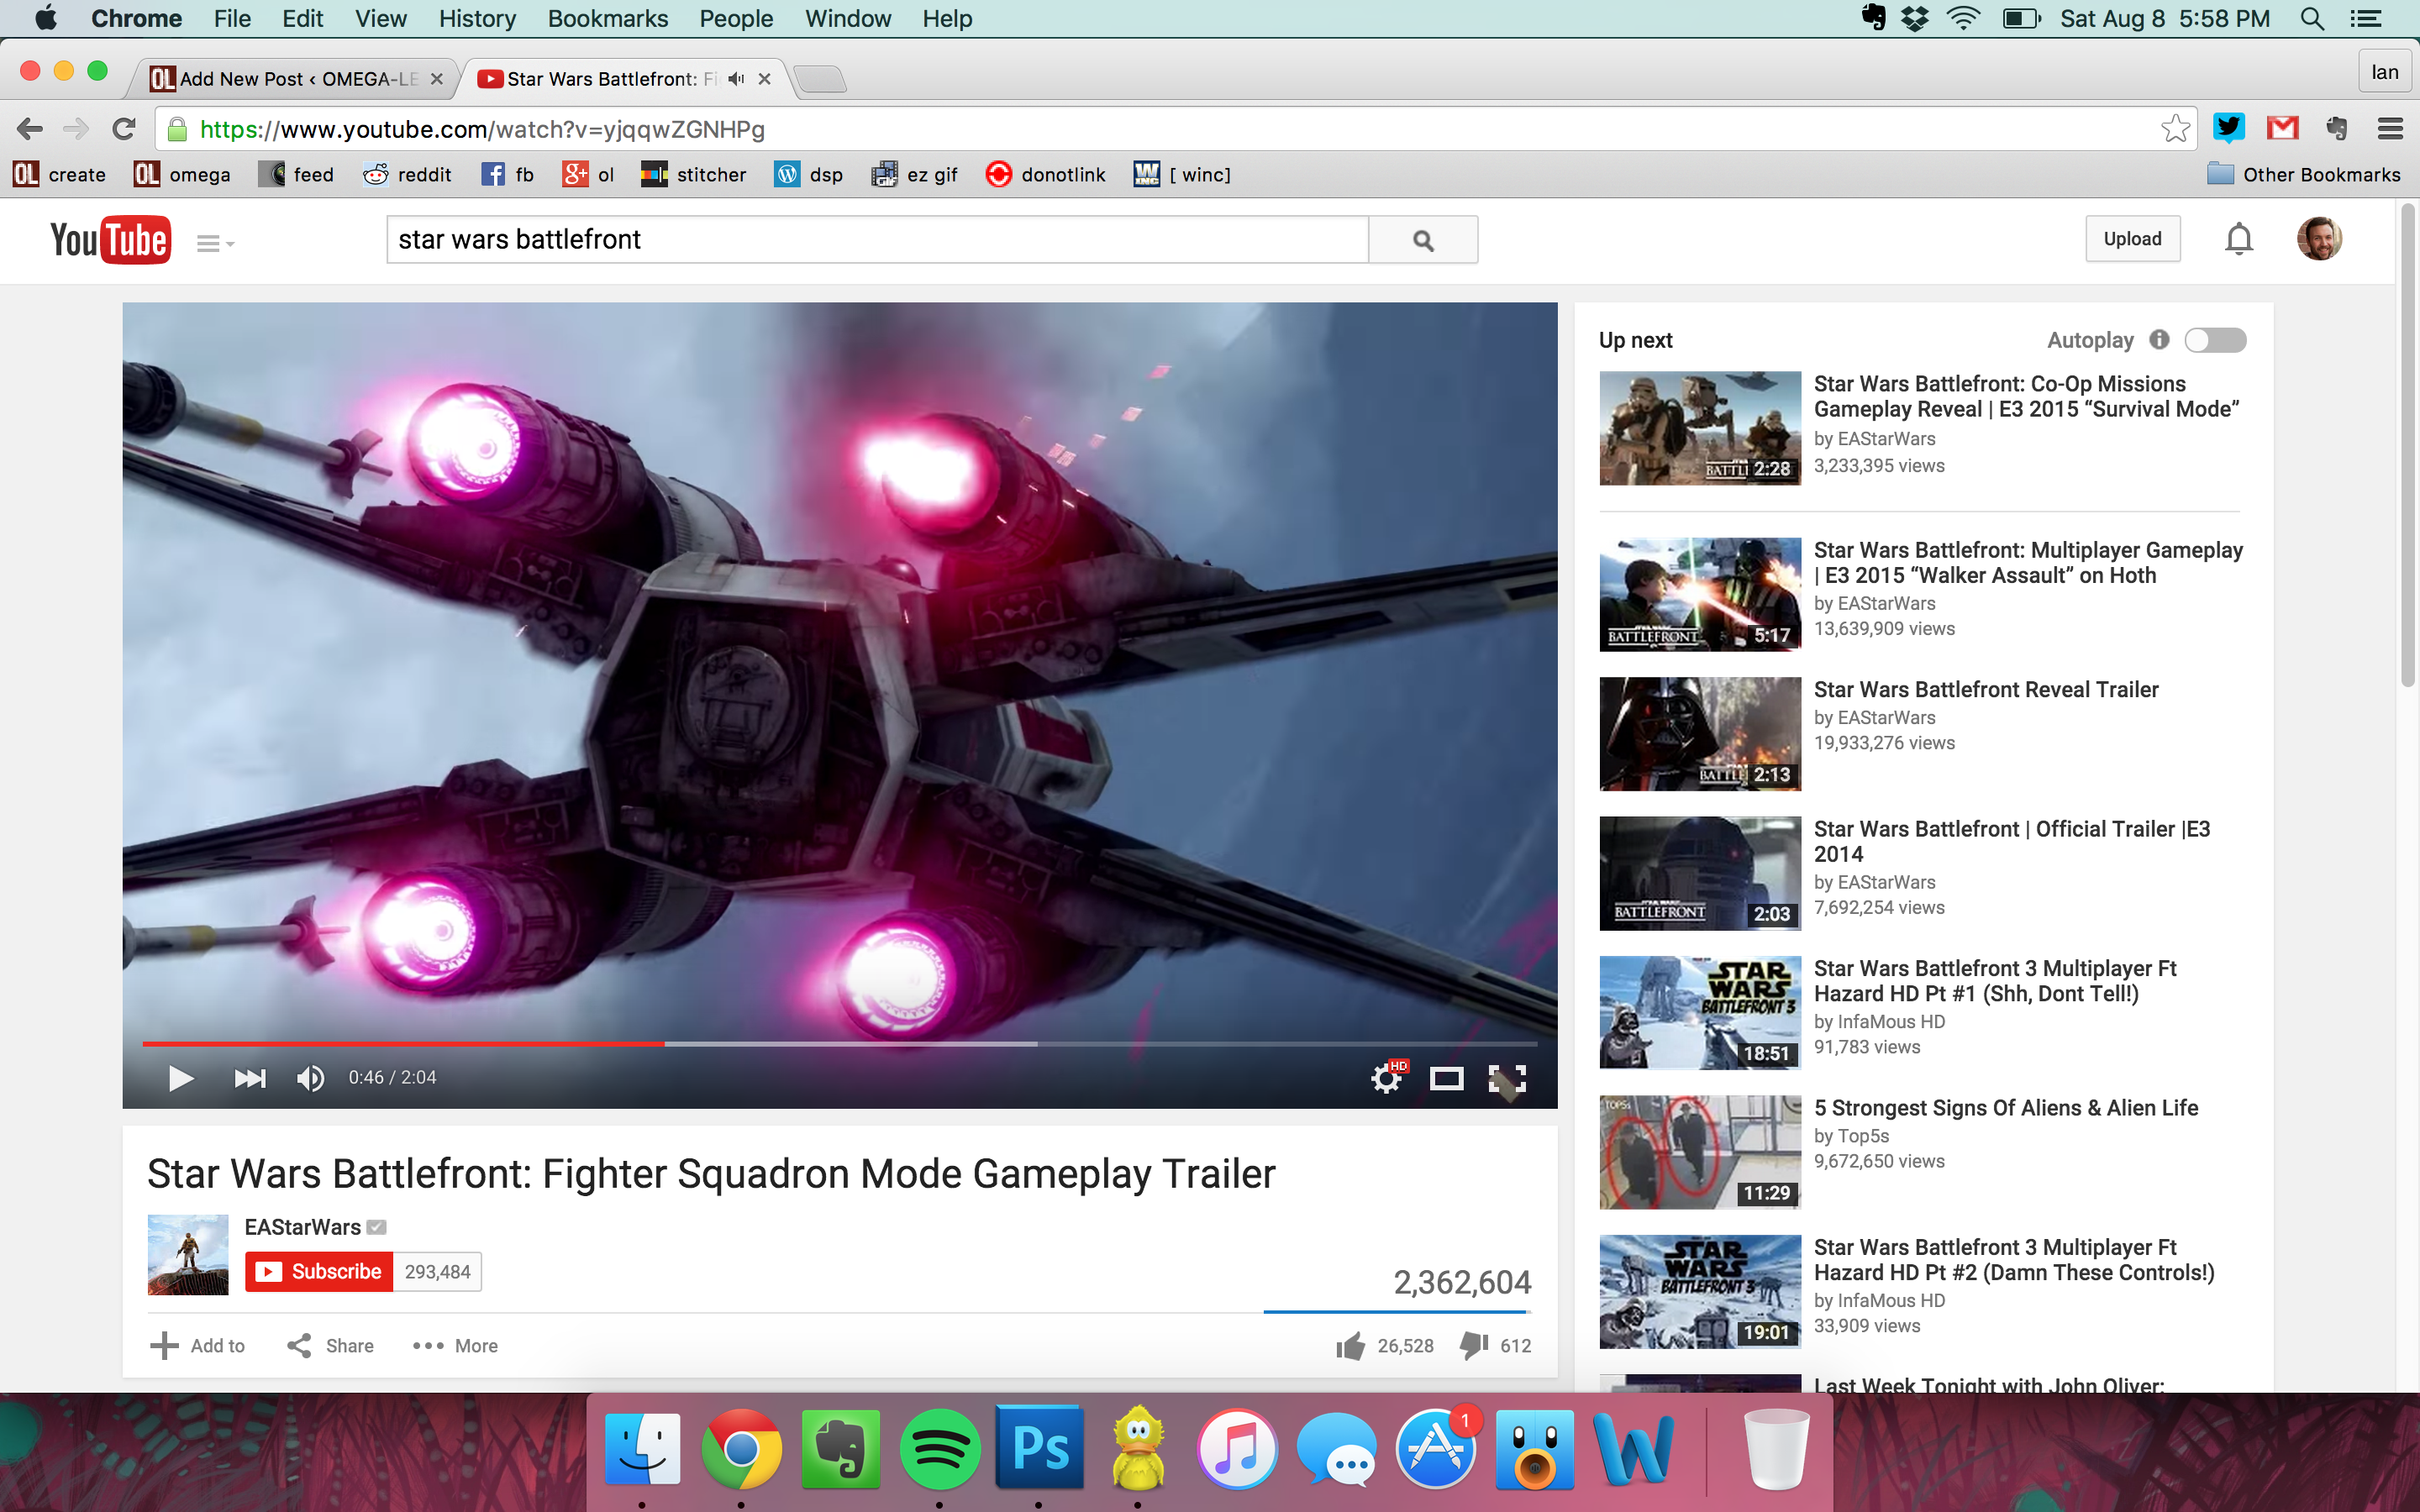2420x1512 pixels.
Task: Click the Gmail extension icon
Action: click(2283, 128)
